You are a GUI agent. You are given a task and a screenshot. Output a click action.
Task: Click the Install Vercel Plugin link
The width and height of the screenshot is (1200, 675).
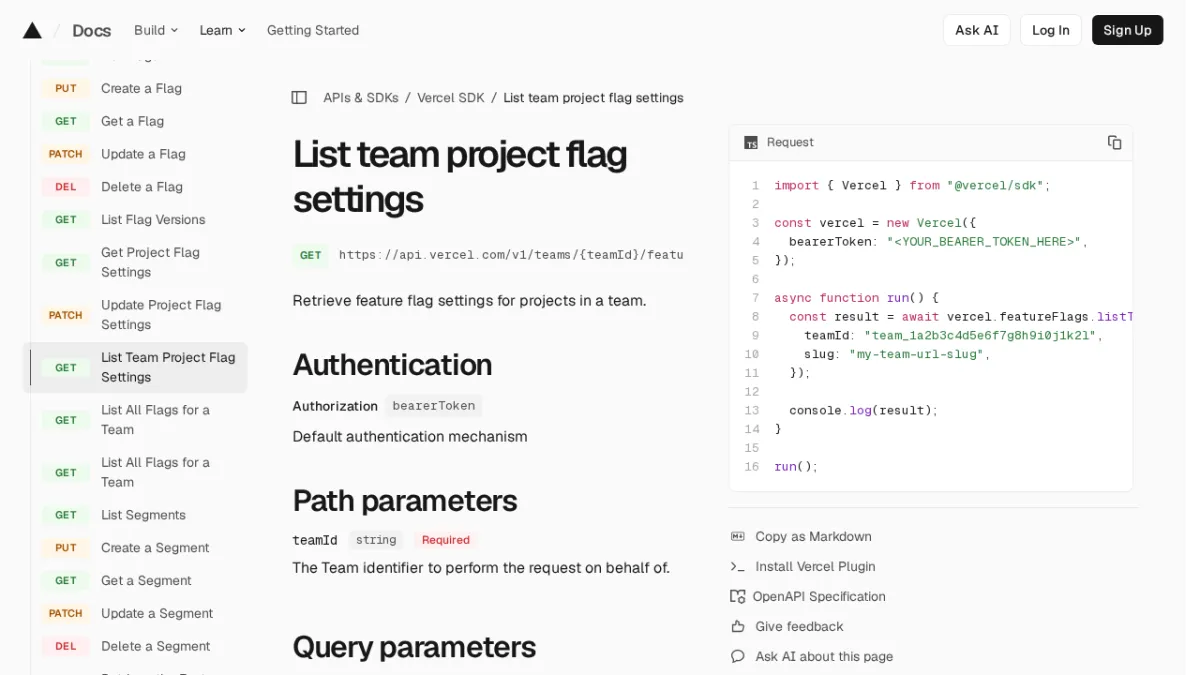815,566
